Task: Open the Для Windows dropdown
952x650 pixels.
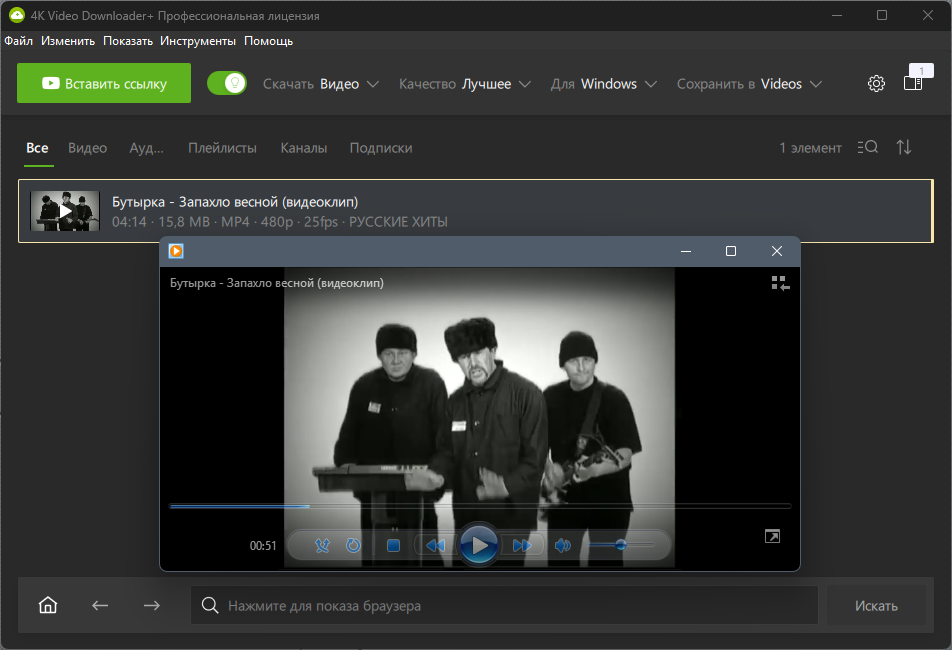Action: 604,84
